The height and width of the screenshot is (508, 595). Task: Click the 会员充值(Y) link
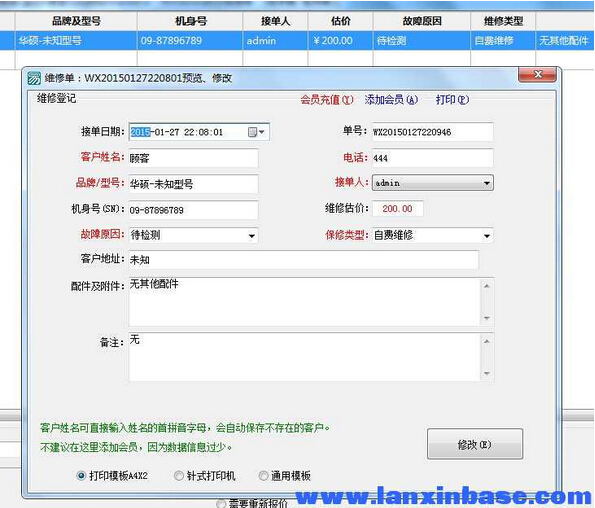[x=327, y=99]
